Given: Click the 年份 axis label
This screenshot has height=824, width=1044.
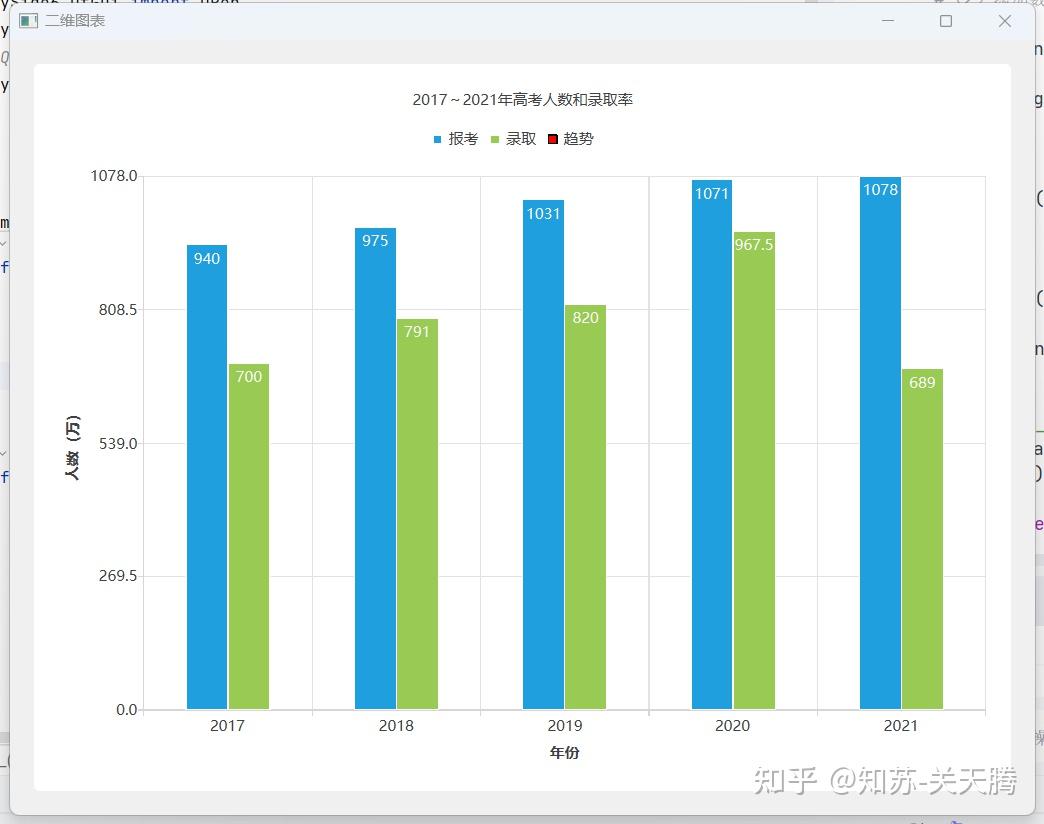Looking at the screenshot, I should pos(564,752).
